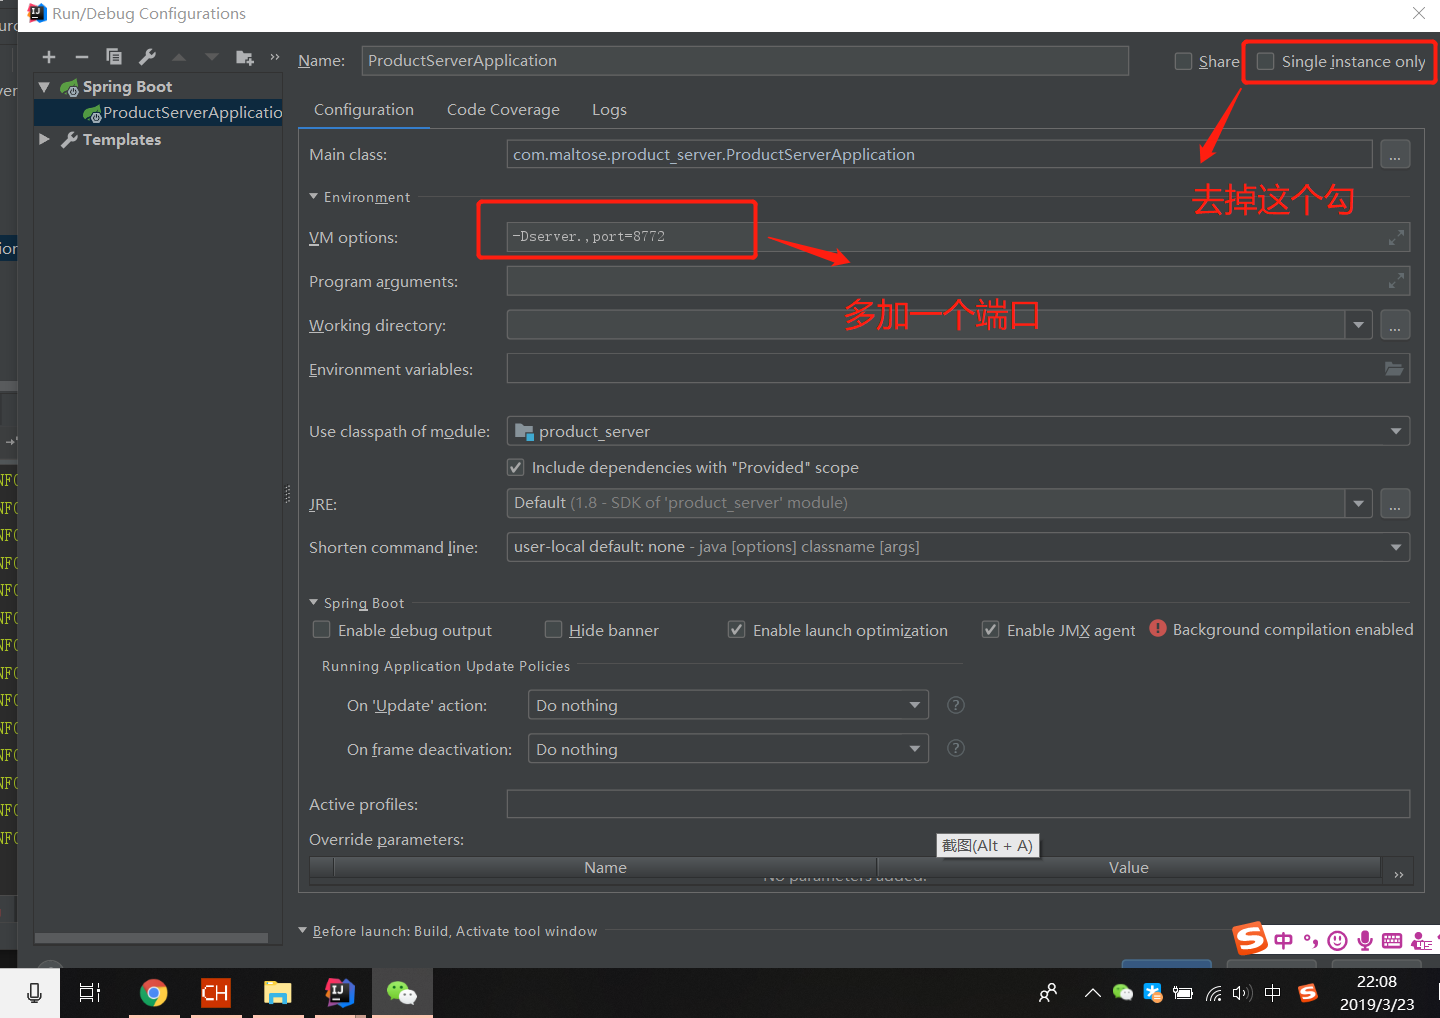
Task: Open JRE dropdown arrow
Action: pos(1358,503)
